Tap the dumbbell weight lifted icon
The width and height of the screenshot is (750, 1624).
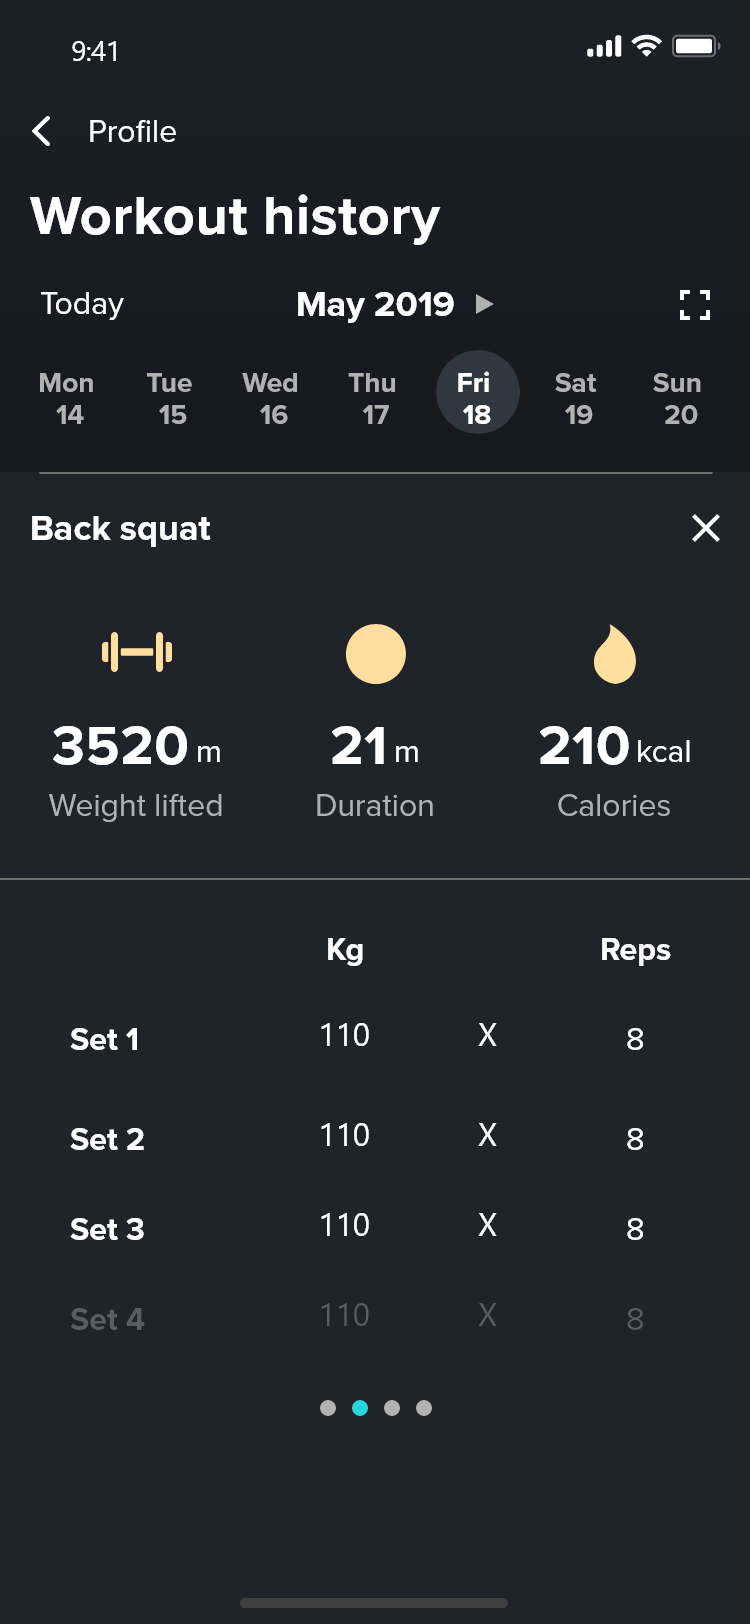[137, 653]
